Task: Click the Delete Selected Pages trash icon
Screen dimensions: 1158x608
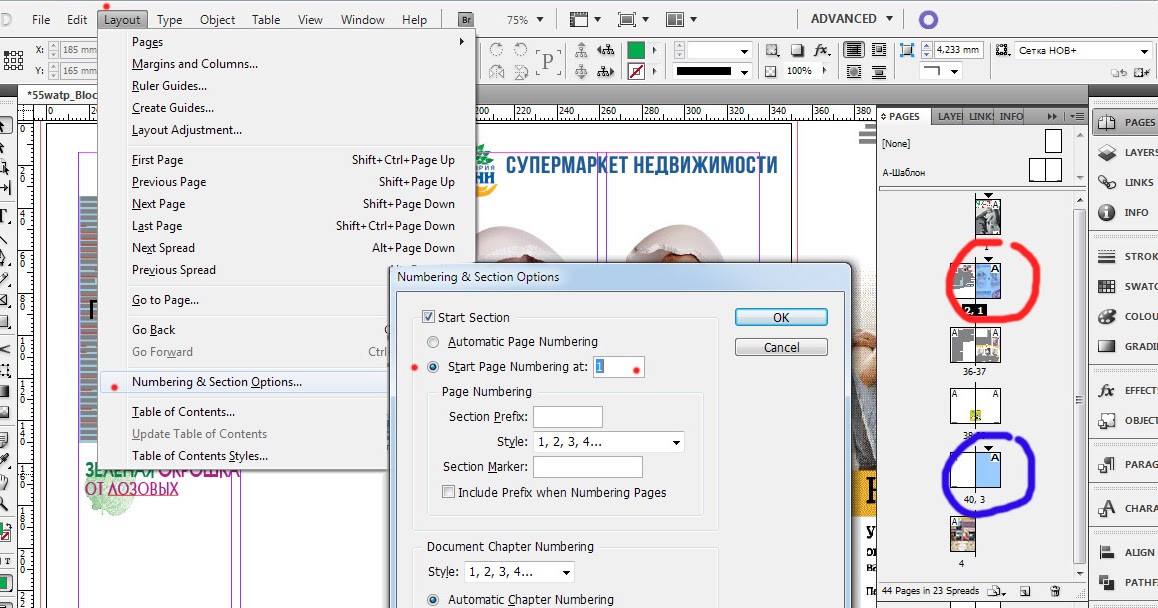Action: pos(1055,591)
